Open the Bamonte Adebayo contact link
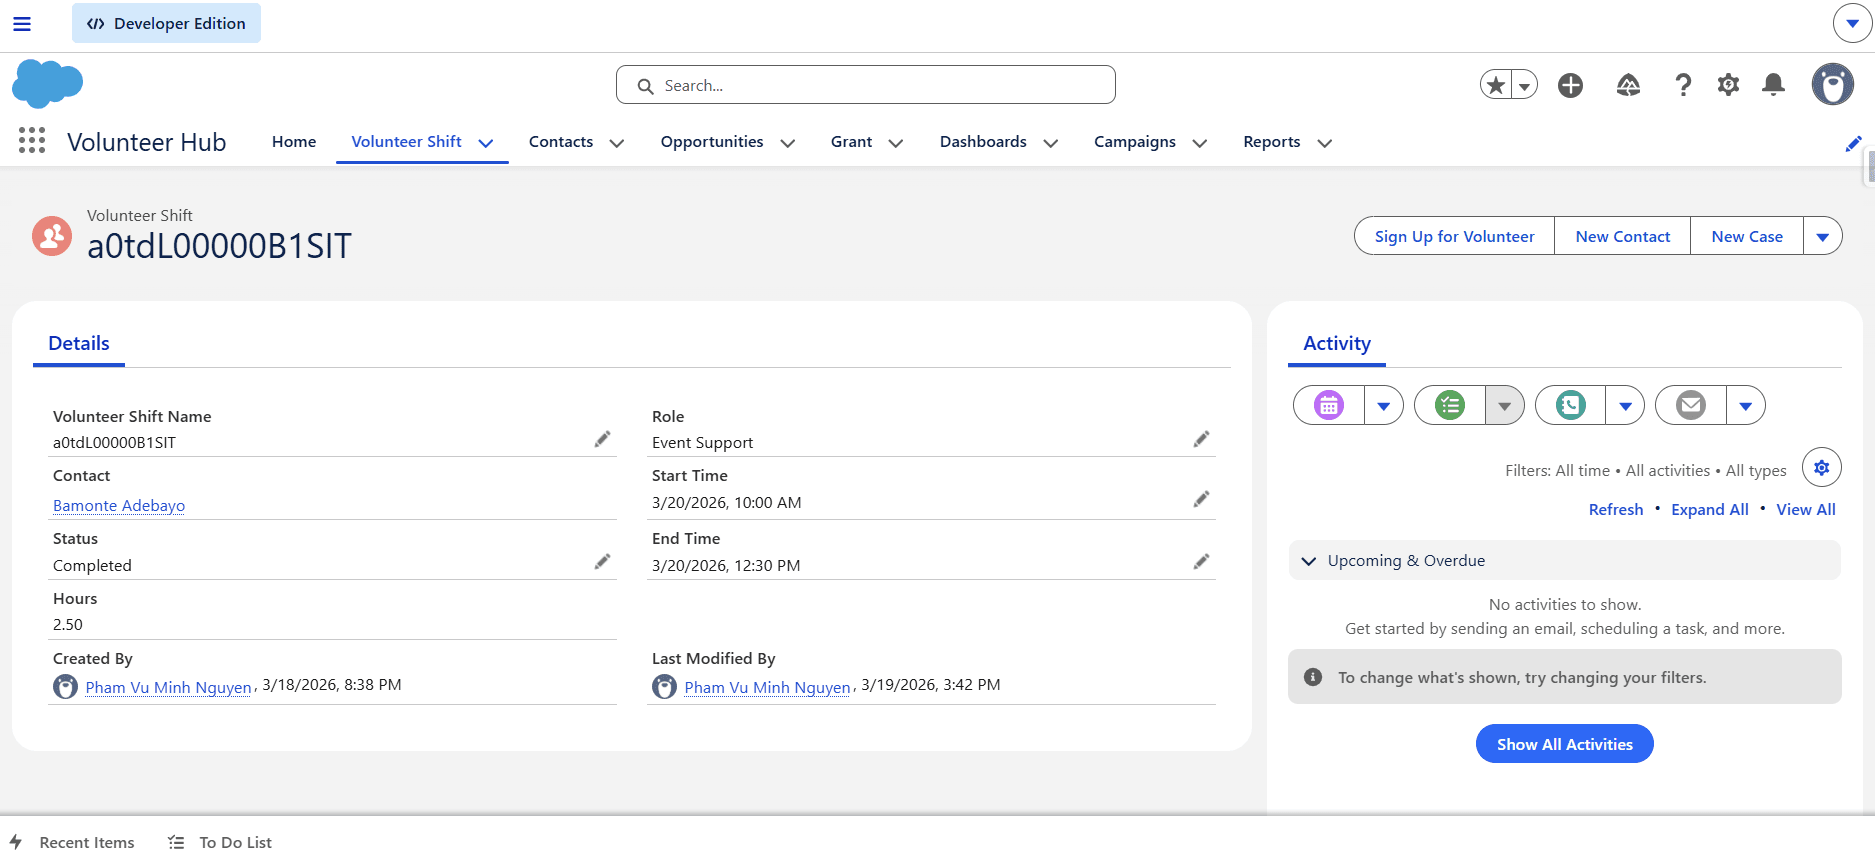 (119, 505)
